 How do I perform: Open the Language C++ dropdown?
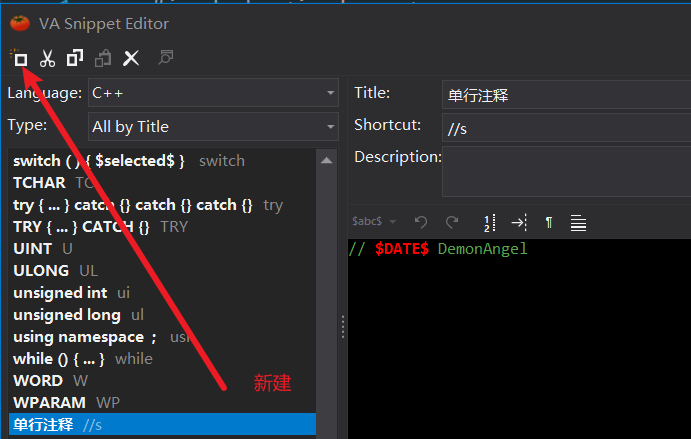(213, 93)
